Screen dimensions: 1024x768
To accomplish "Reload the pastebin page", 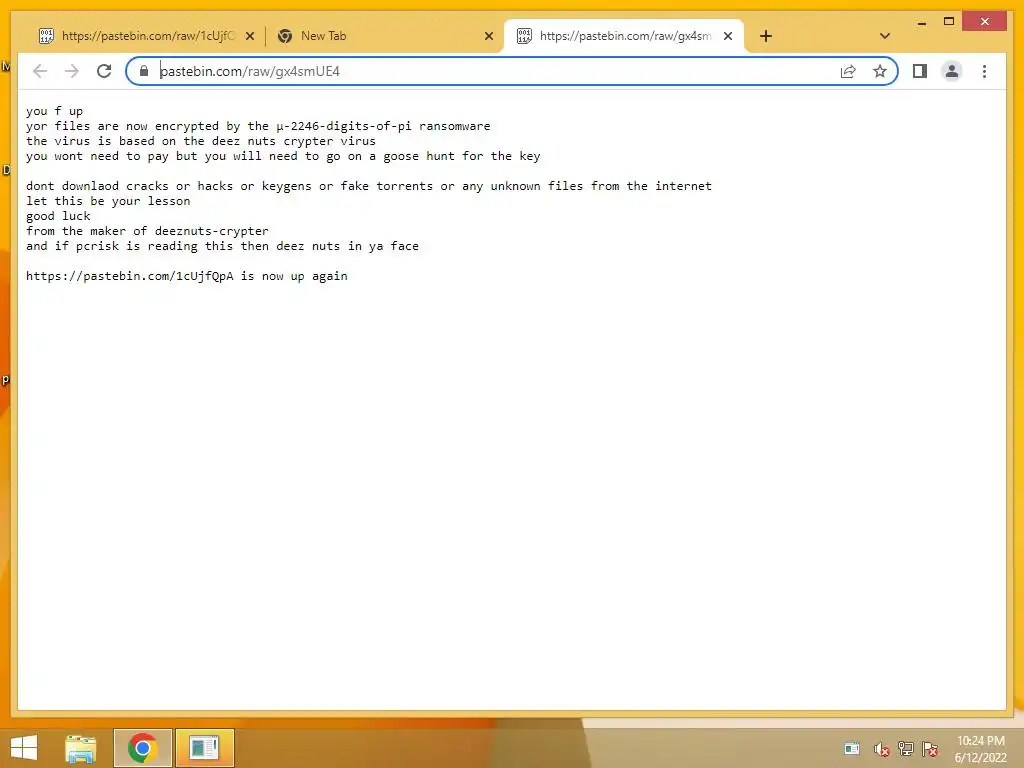I will click(x=104, y=71).
